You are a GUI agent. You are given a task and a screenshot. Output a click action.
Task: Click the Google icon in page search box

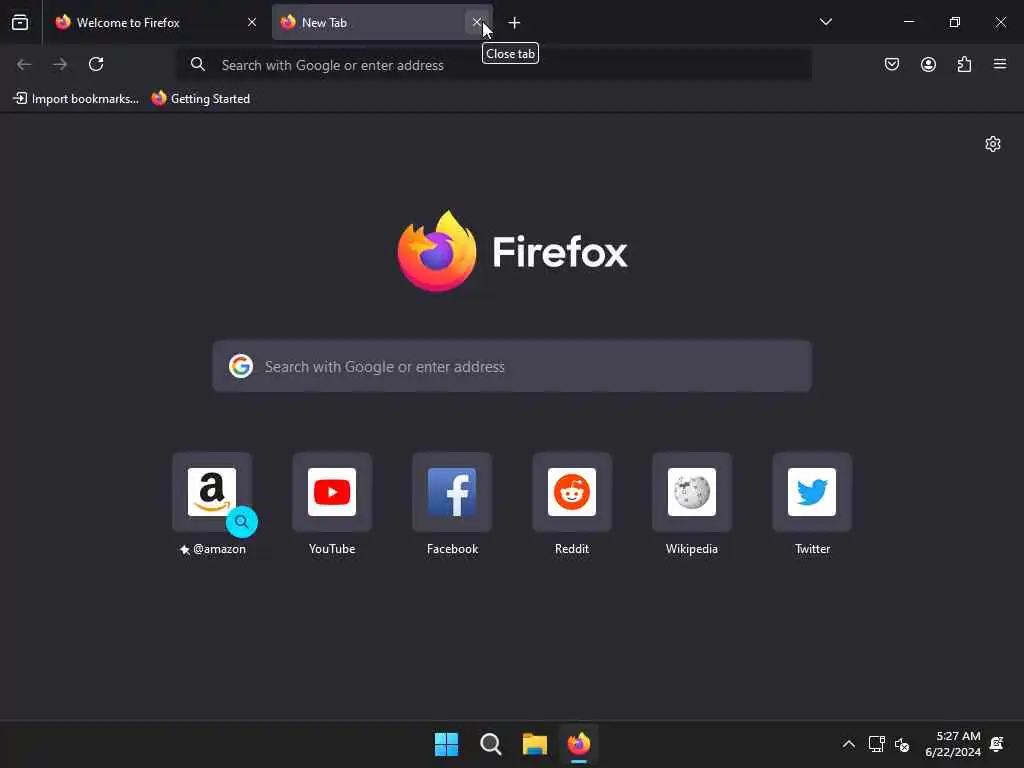241,366
